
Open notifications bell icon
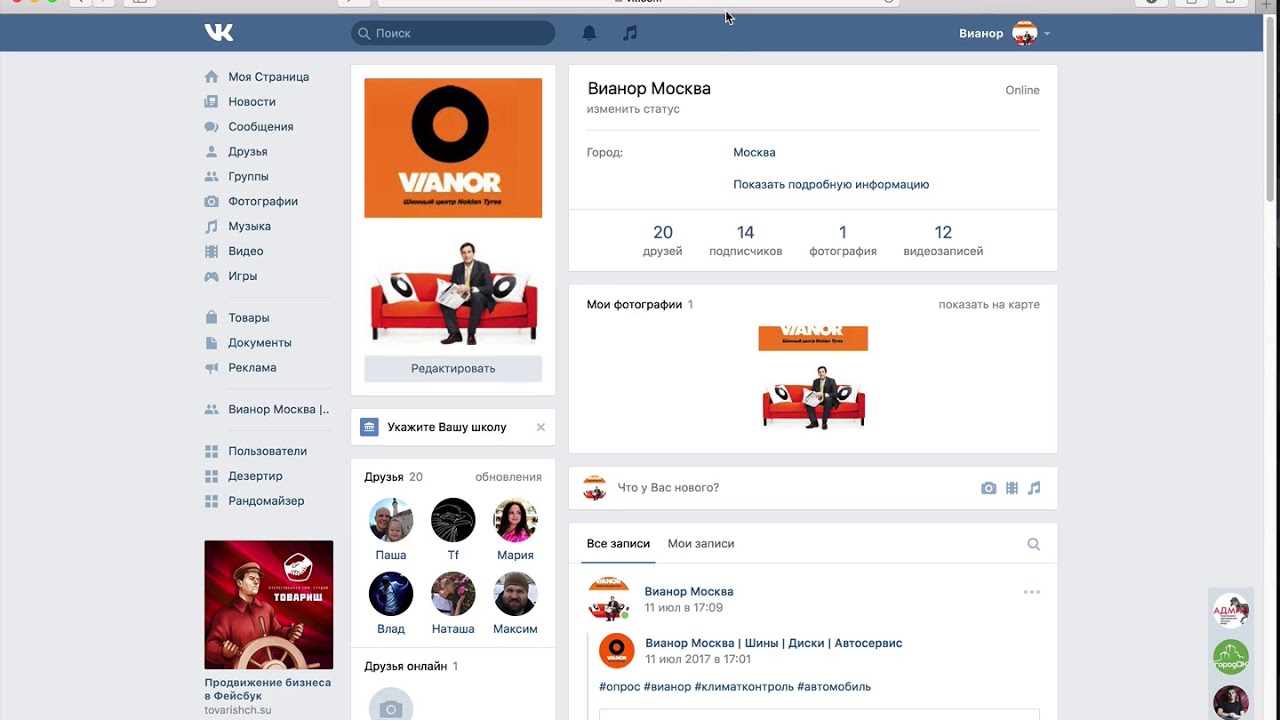[x=589, y=33]
